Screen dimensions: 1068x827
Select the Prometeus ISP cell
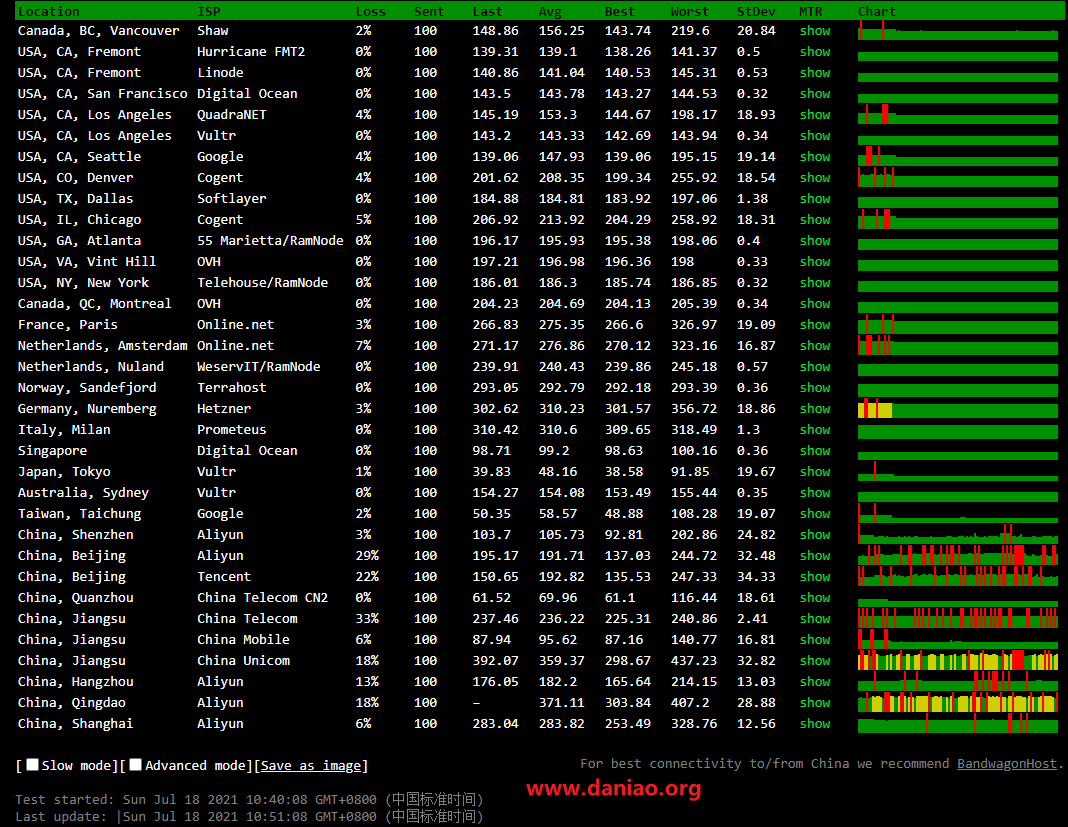pyautogui.click(x=232, y=430)
